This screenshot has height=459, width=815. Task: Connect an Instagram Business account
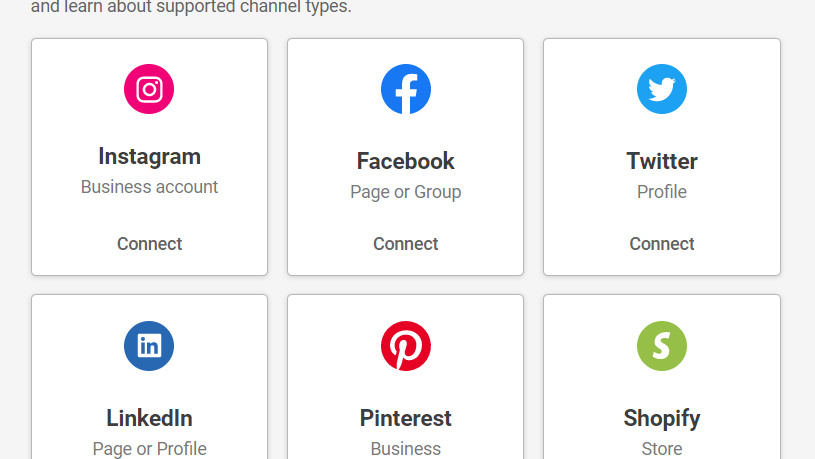(x=149, y=243)
